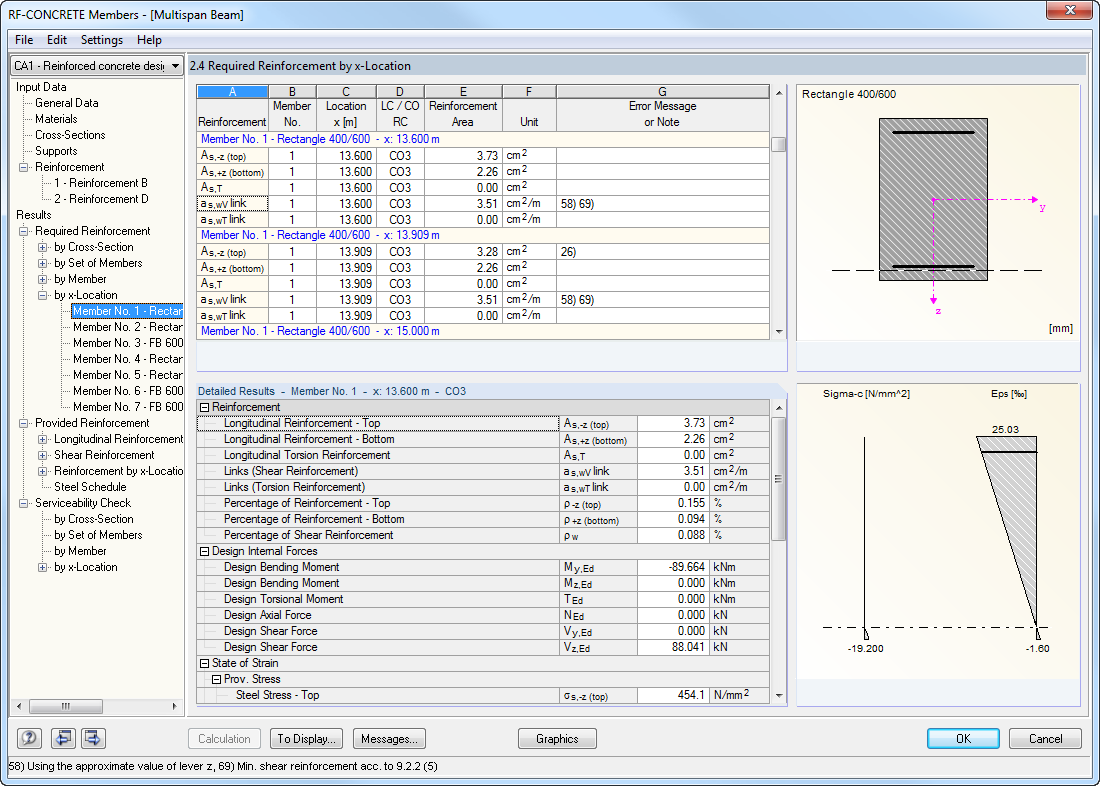The height and width of the screenshot is (786, 1100).
Task: Open the Messages... dialog button
Action: click(x=389, y=738)
